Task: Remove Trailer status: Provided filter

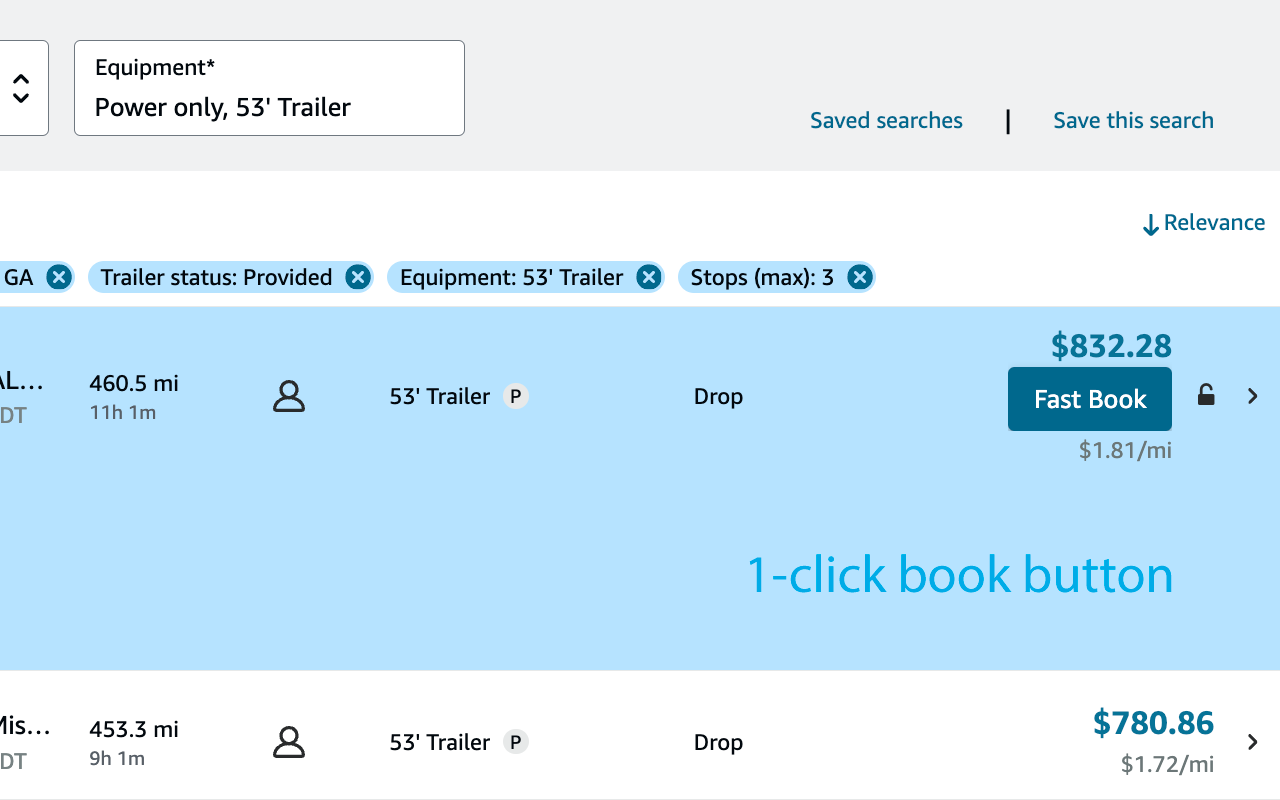Action: [357, 277]
